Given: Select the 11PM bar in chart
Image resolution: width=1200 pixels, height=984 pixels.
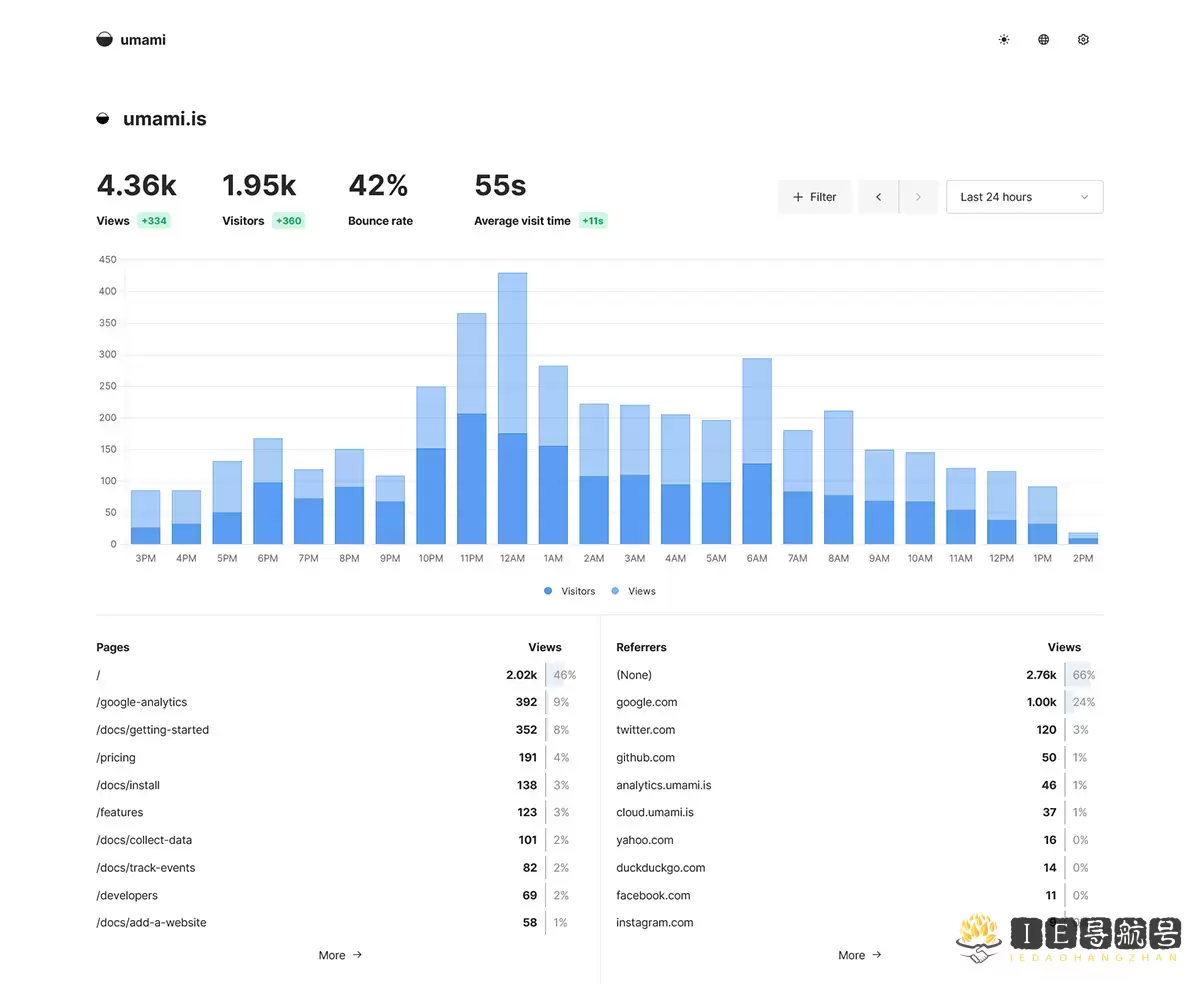Looking at the screenshot, I should (471, 428).
